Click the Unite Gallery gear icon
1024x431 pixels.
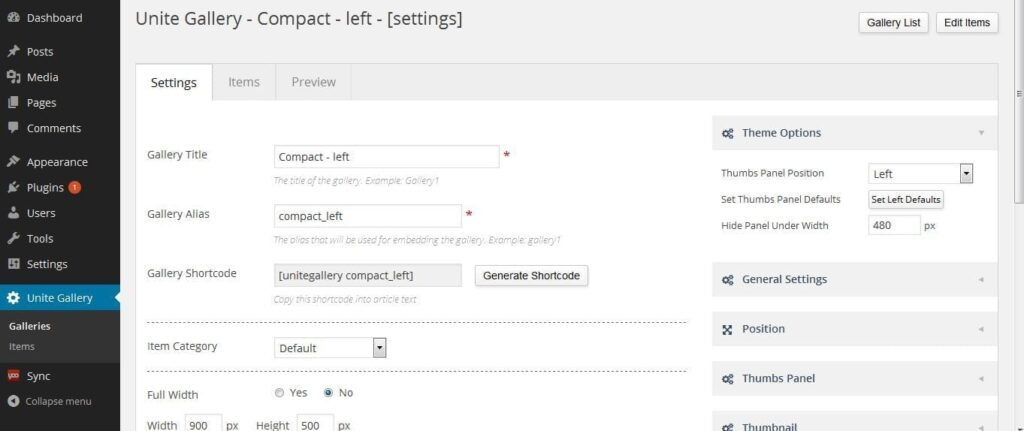[13, 298]
